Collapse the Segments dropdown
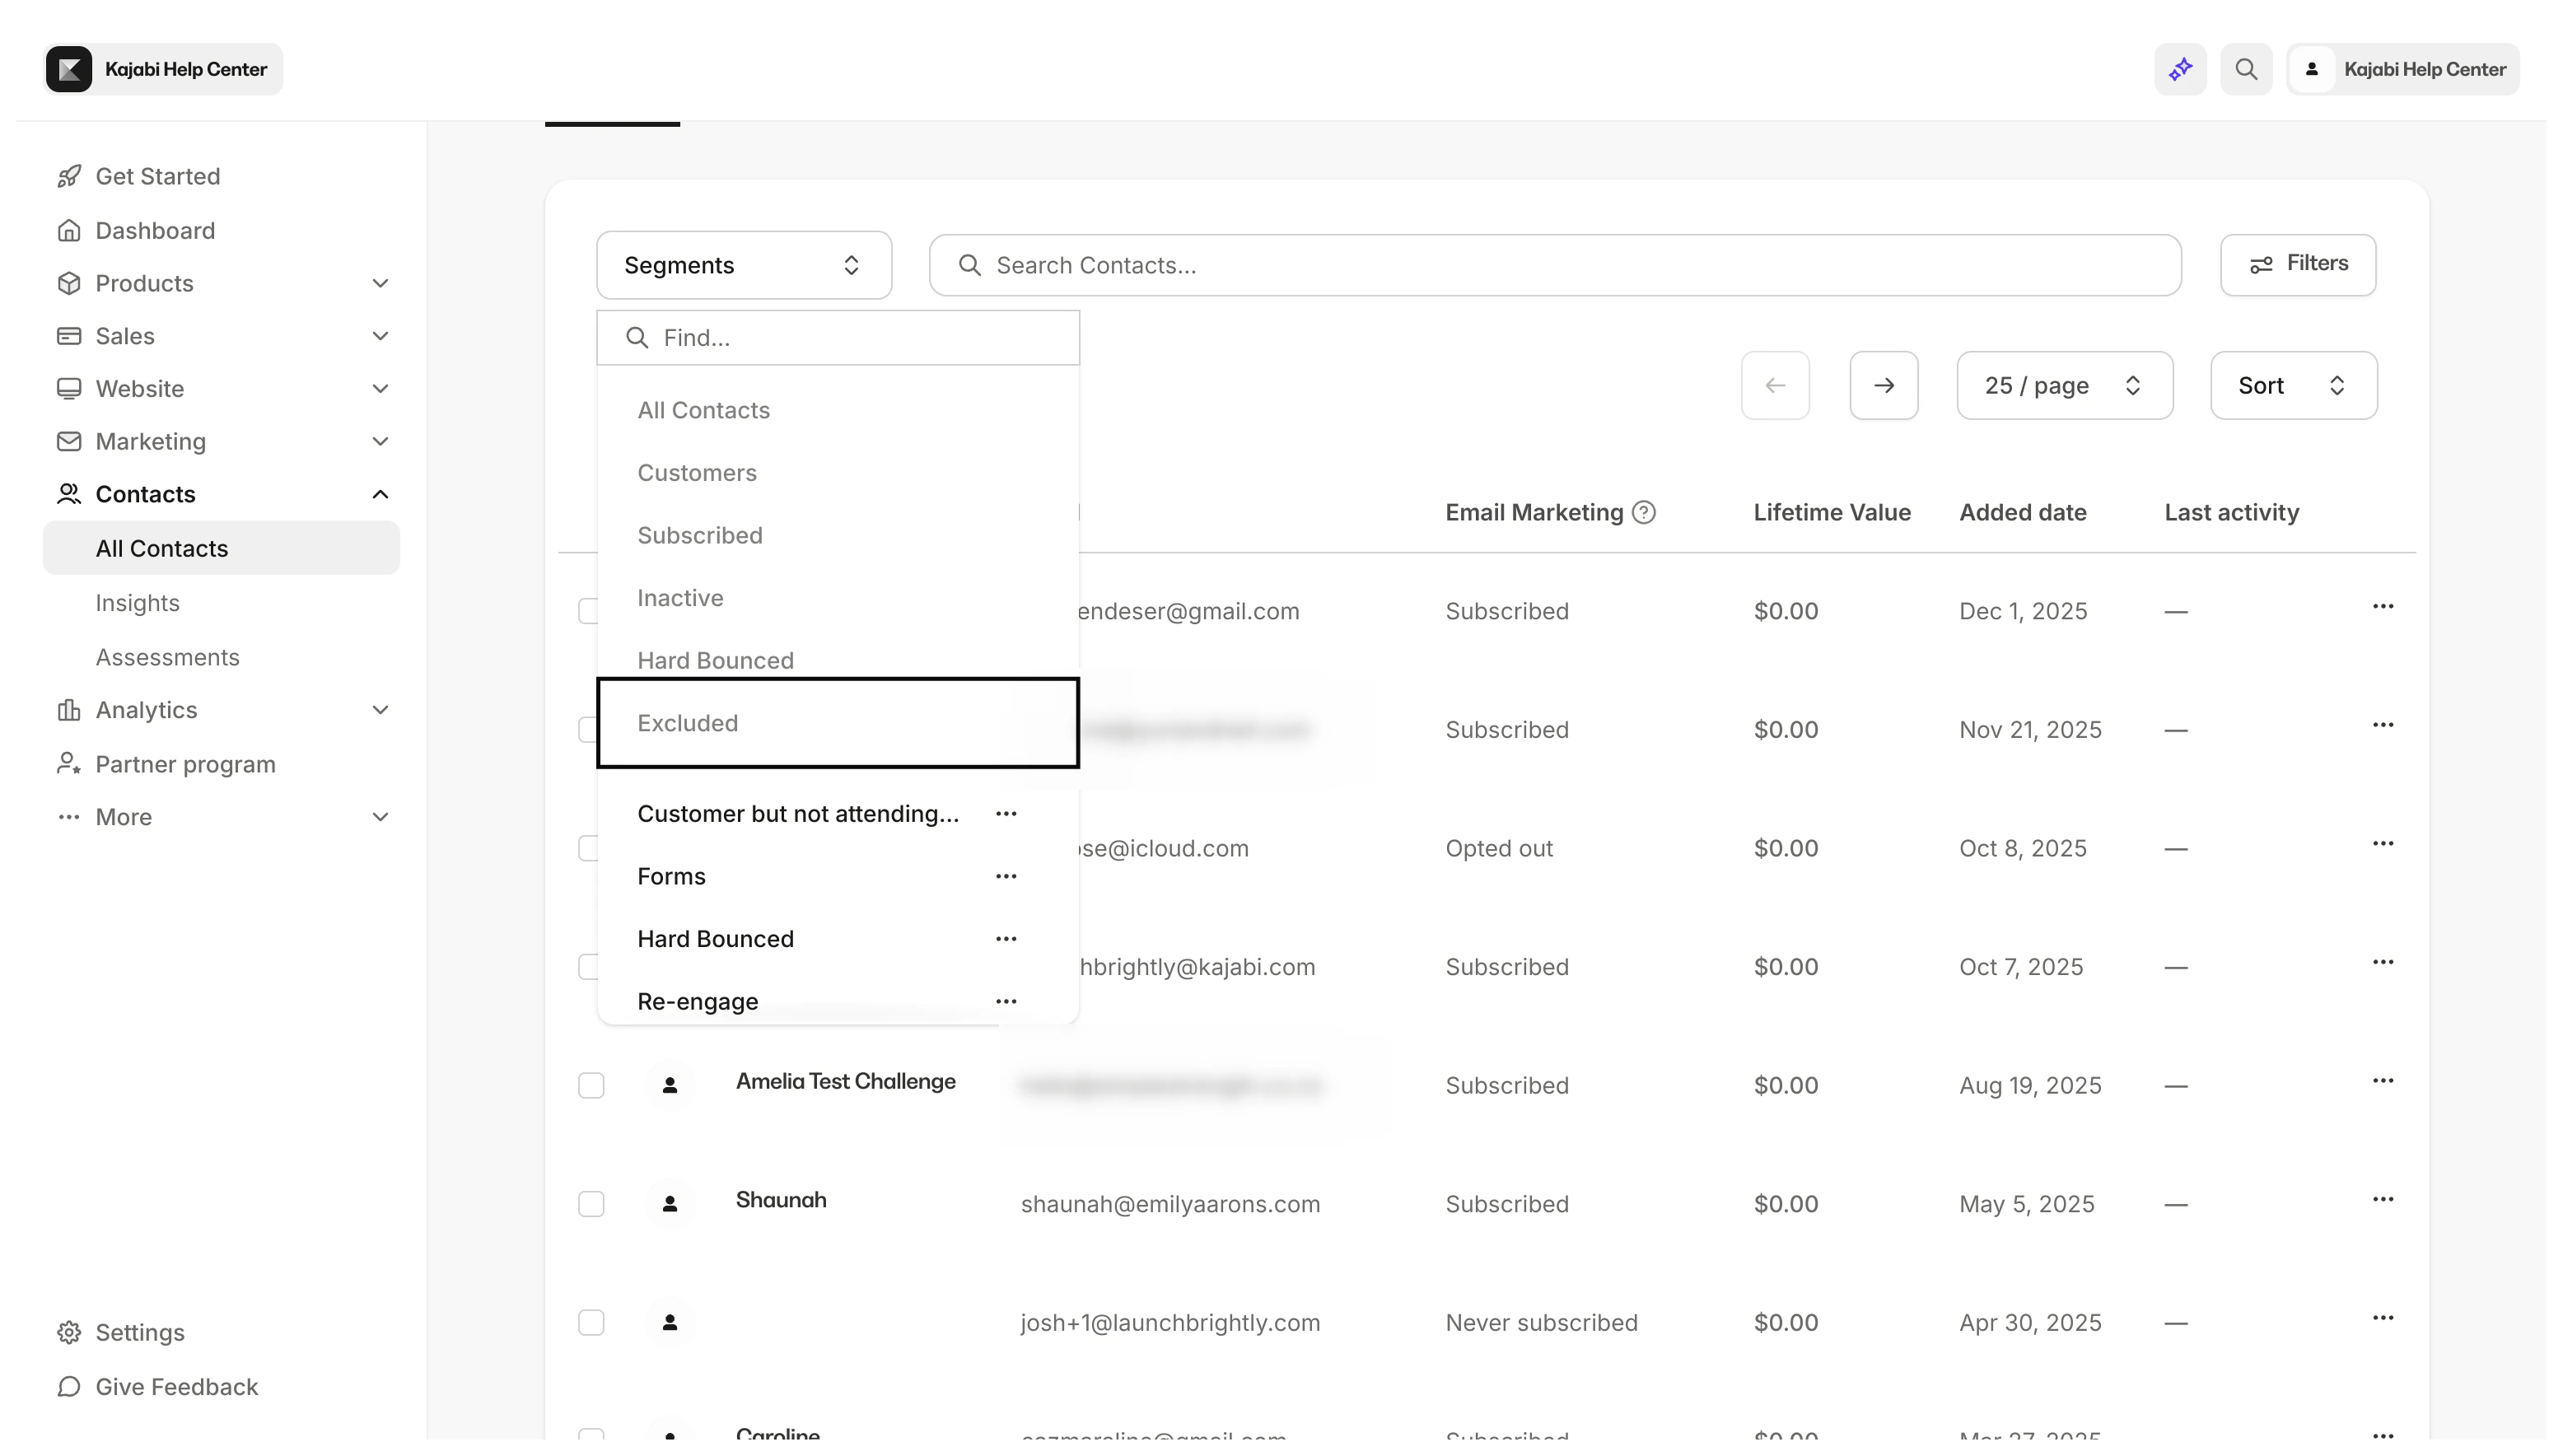This screenshot has height=1456, width=2563. [x=743, y=265]
